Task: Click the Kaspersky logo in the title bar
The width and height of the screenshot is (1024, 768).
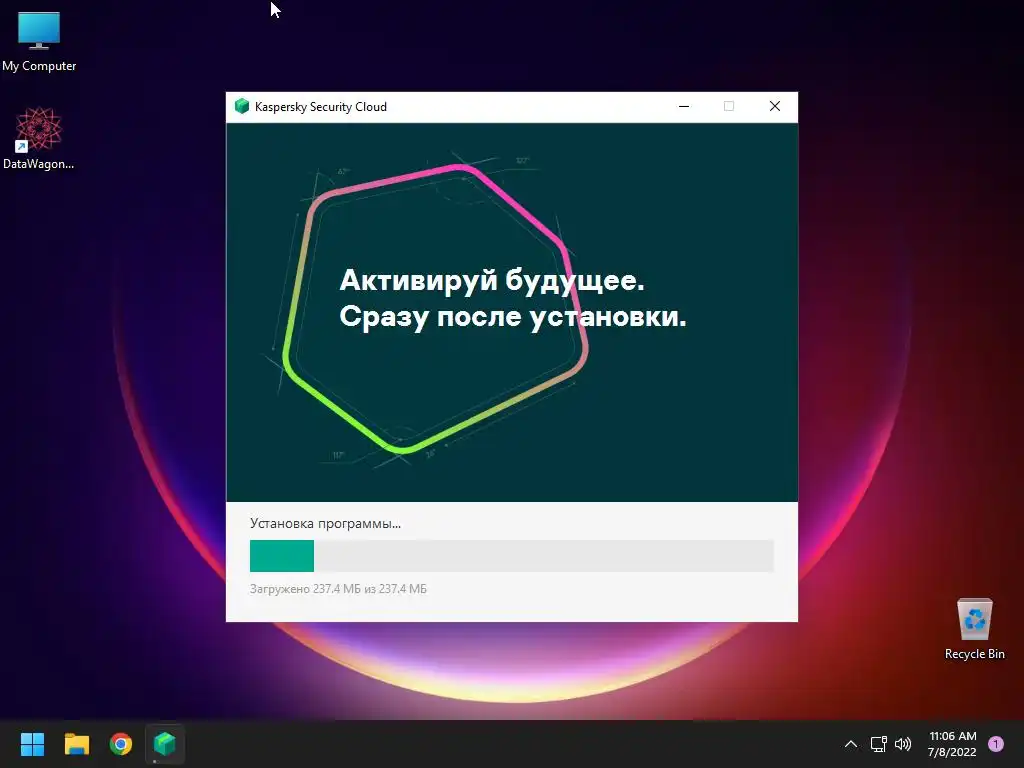Action: point(242,106)
